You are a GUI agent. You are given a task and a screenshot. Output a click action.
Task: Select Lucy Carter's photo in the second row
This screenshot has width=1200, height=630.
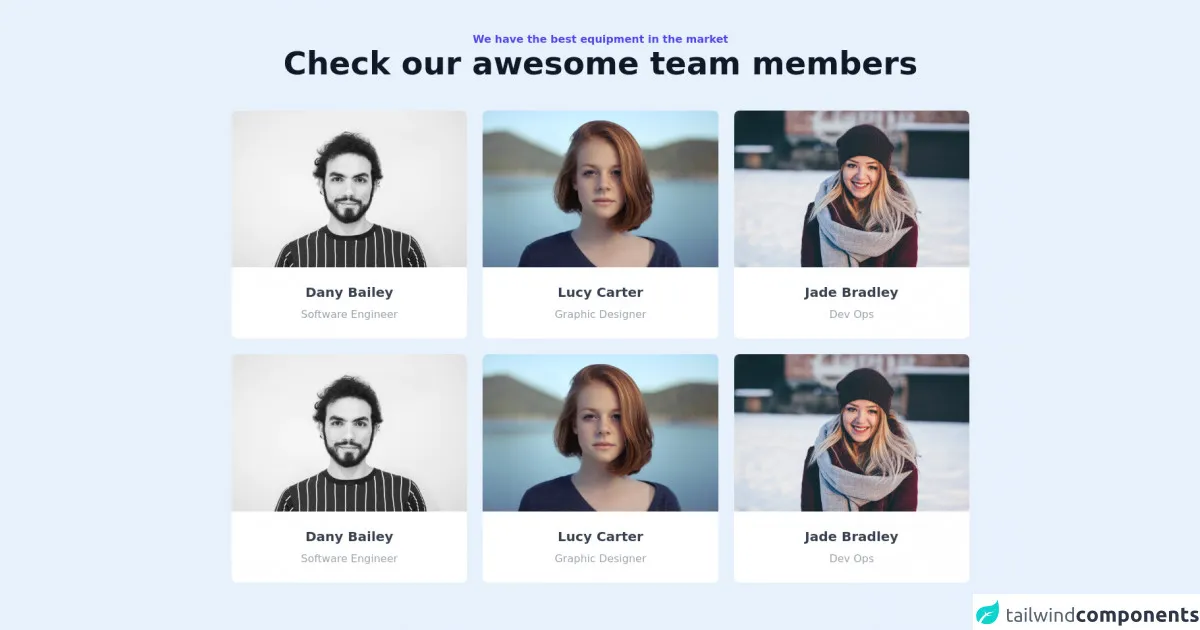(x=600, y=433)
